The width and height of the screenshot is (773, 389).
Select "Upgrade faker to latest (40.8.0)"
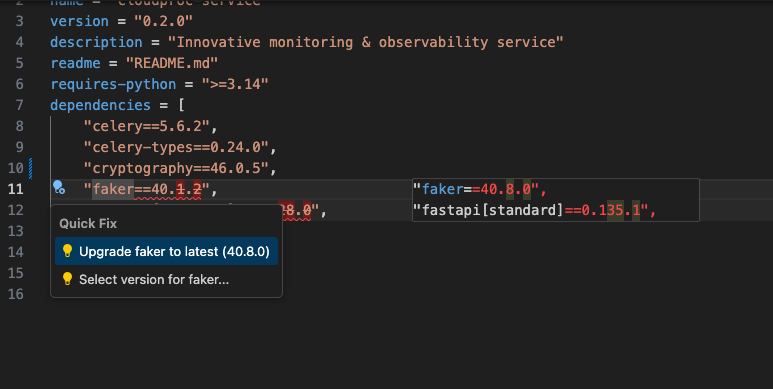click(166, 251)
